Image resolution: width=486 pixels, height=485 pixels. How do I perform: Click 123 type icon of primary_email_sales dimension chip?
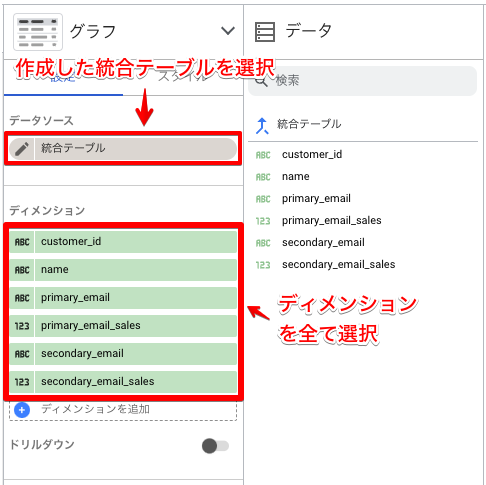(22, 326)
